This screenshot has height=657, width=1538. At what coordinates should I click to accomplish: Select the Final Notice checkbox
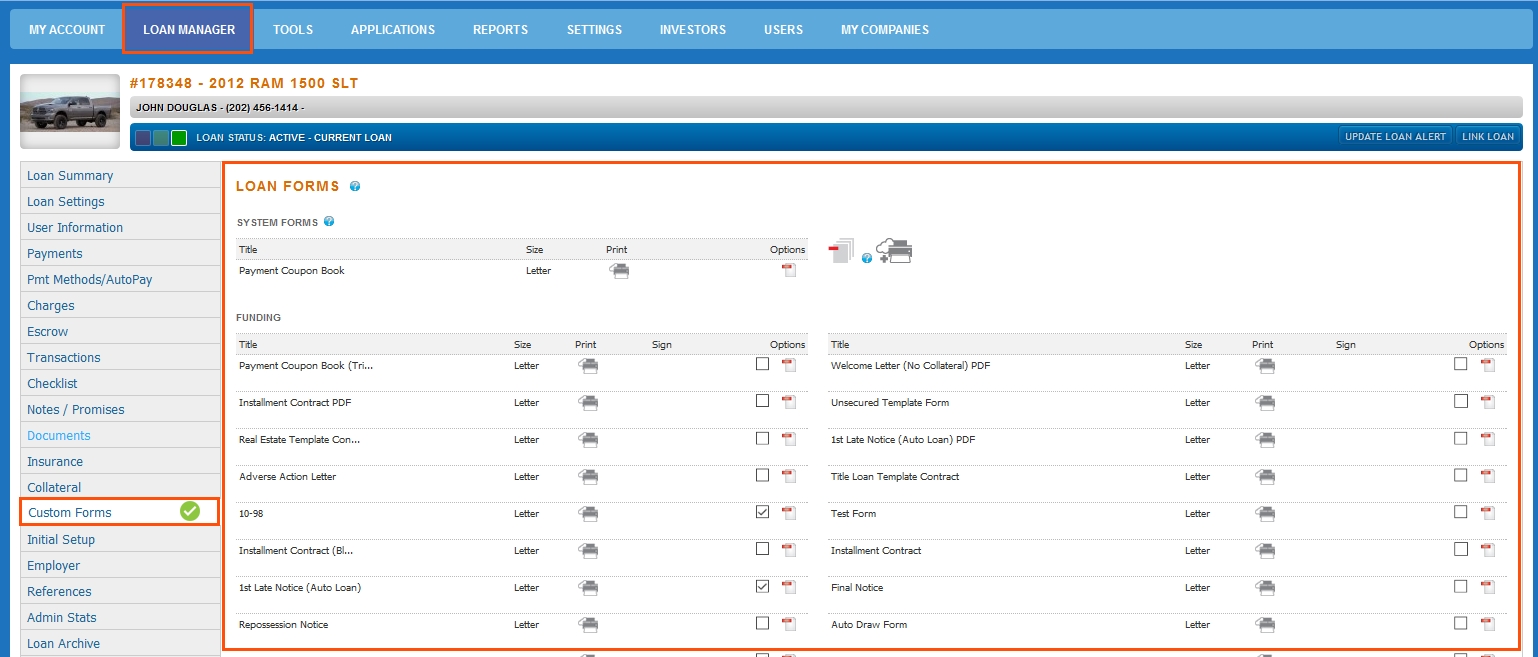coord(1461,586)
